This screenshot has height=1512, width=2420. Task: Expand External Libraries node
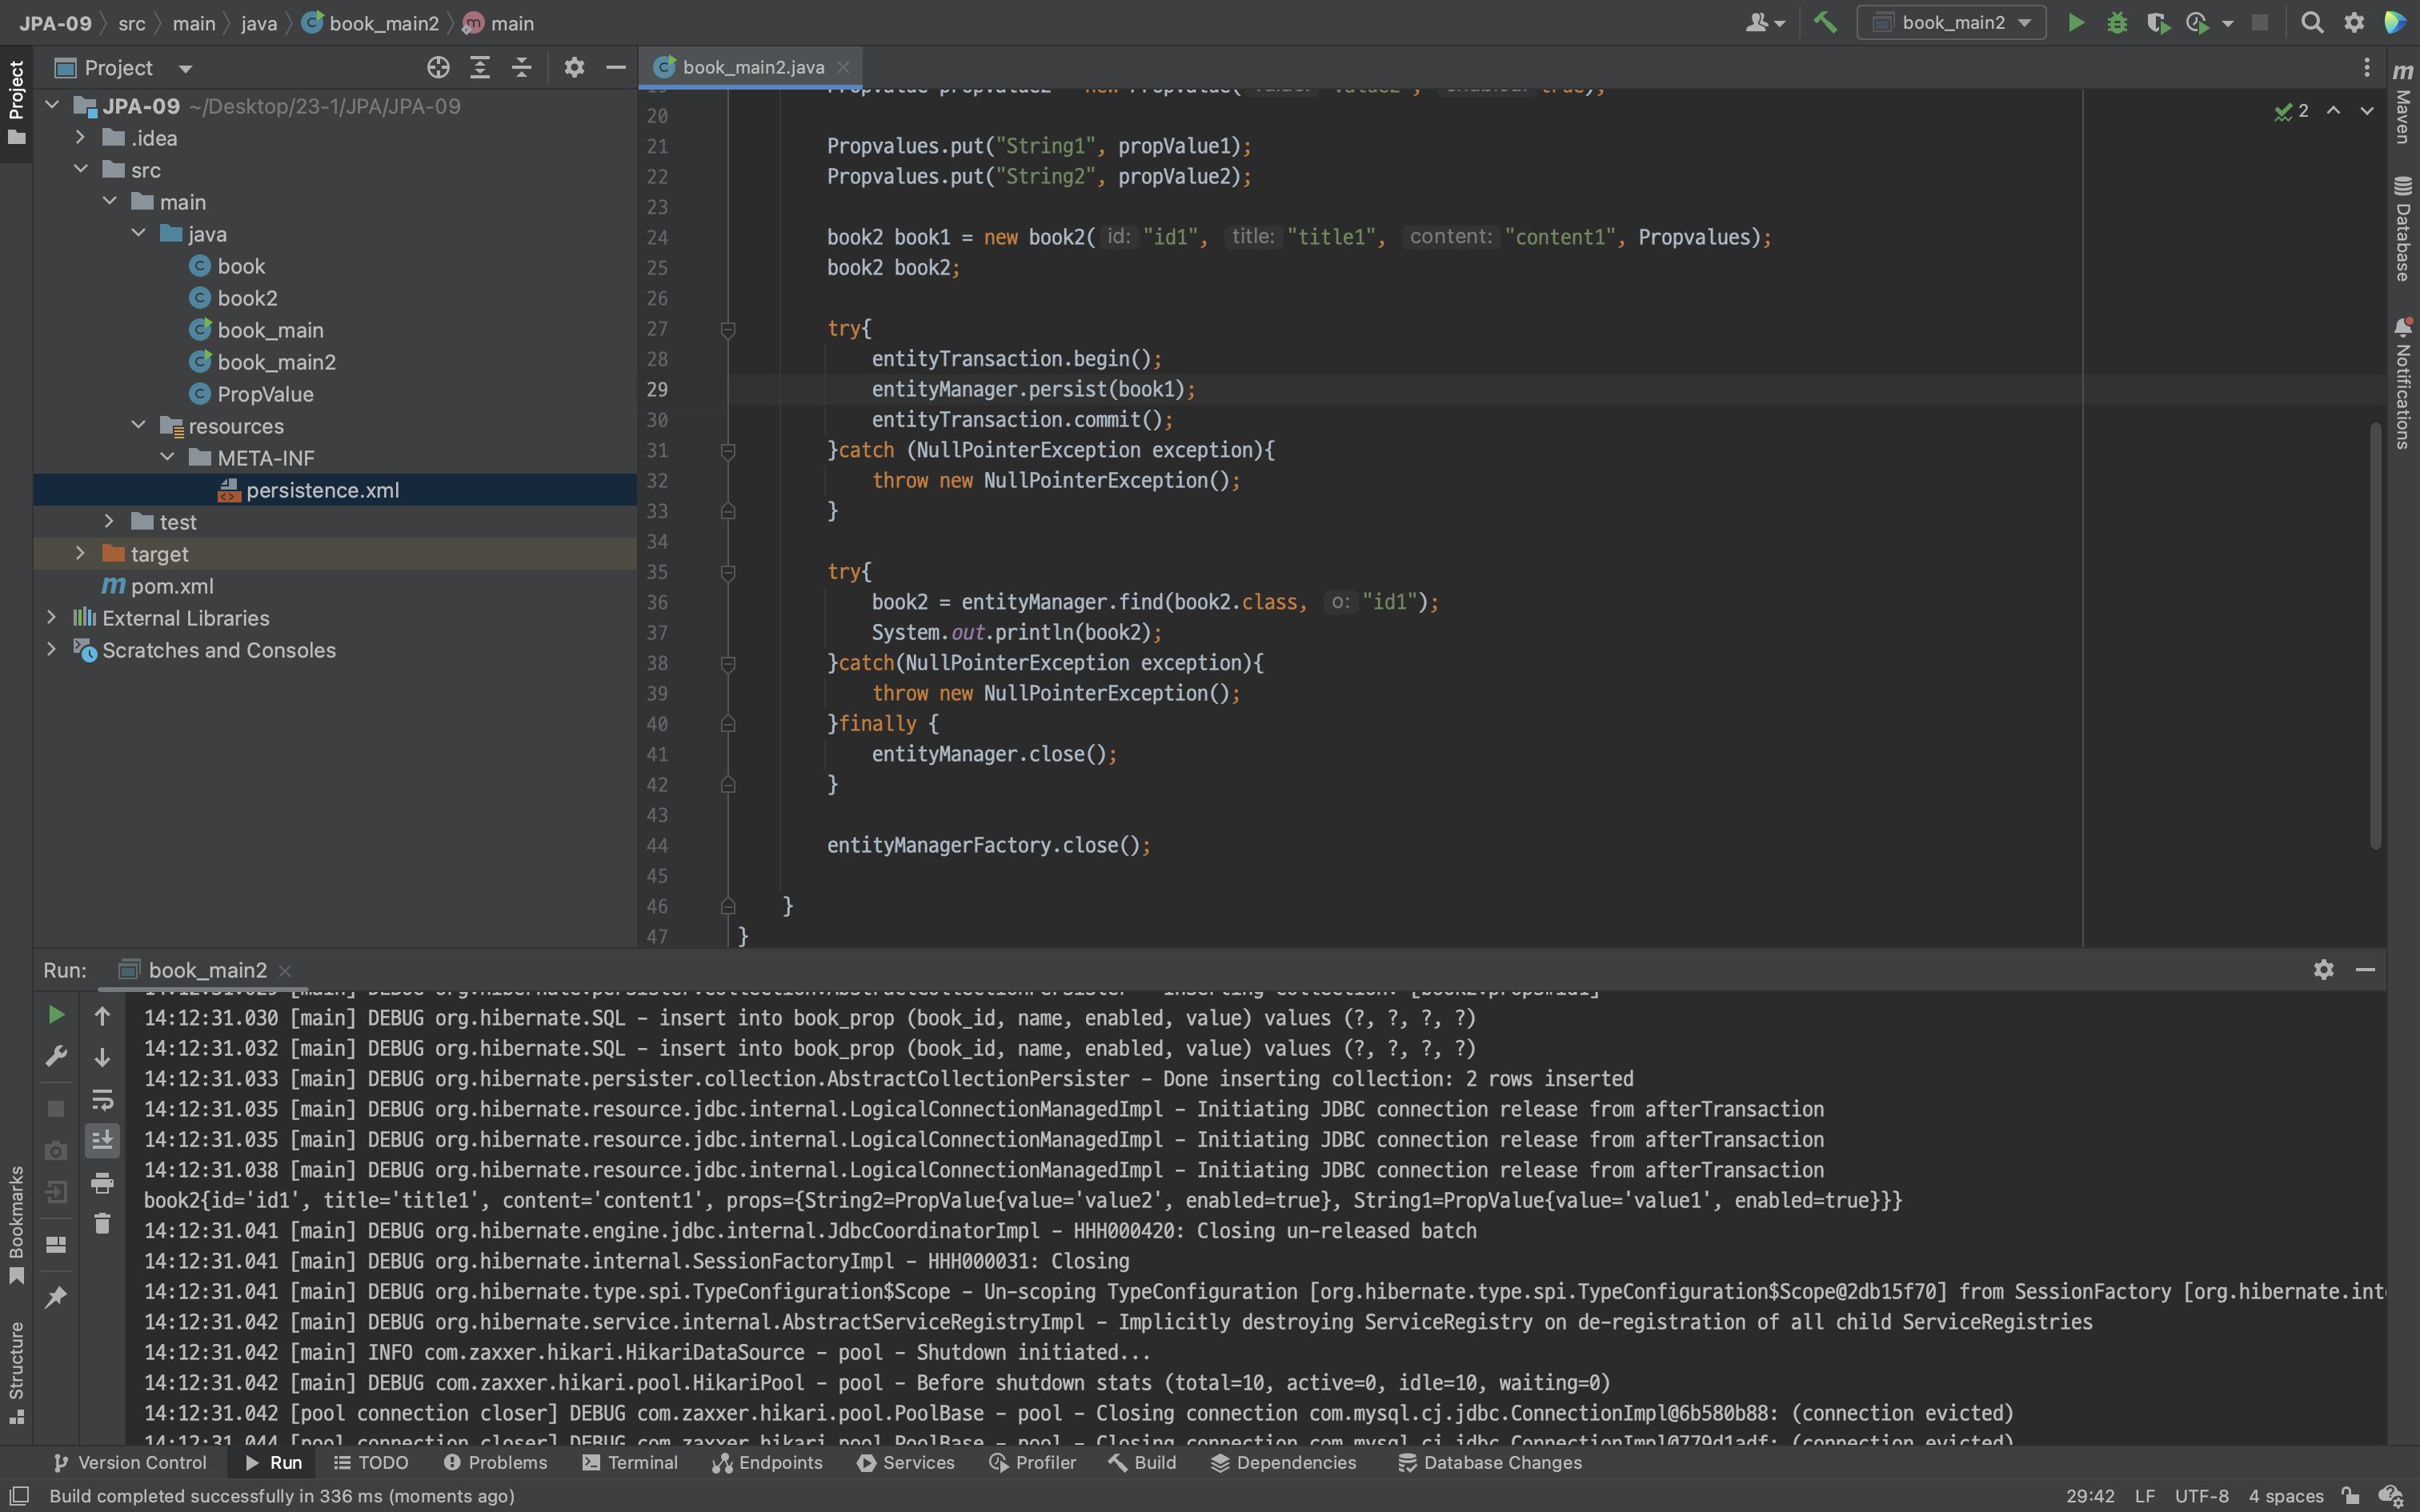click(51, 617)
